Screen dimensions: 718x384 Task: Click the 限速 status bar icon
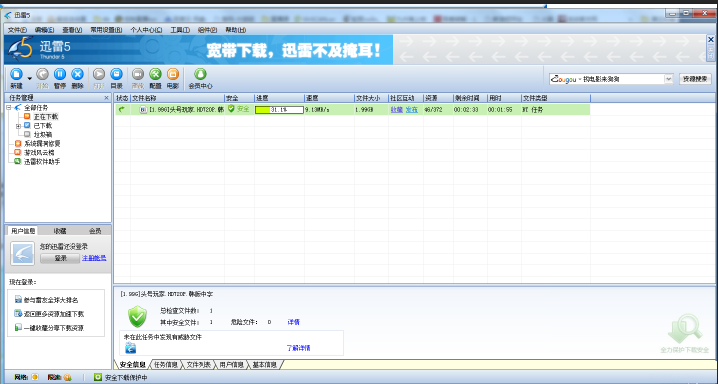[x=68, y=378]
